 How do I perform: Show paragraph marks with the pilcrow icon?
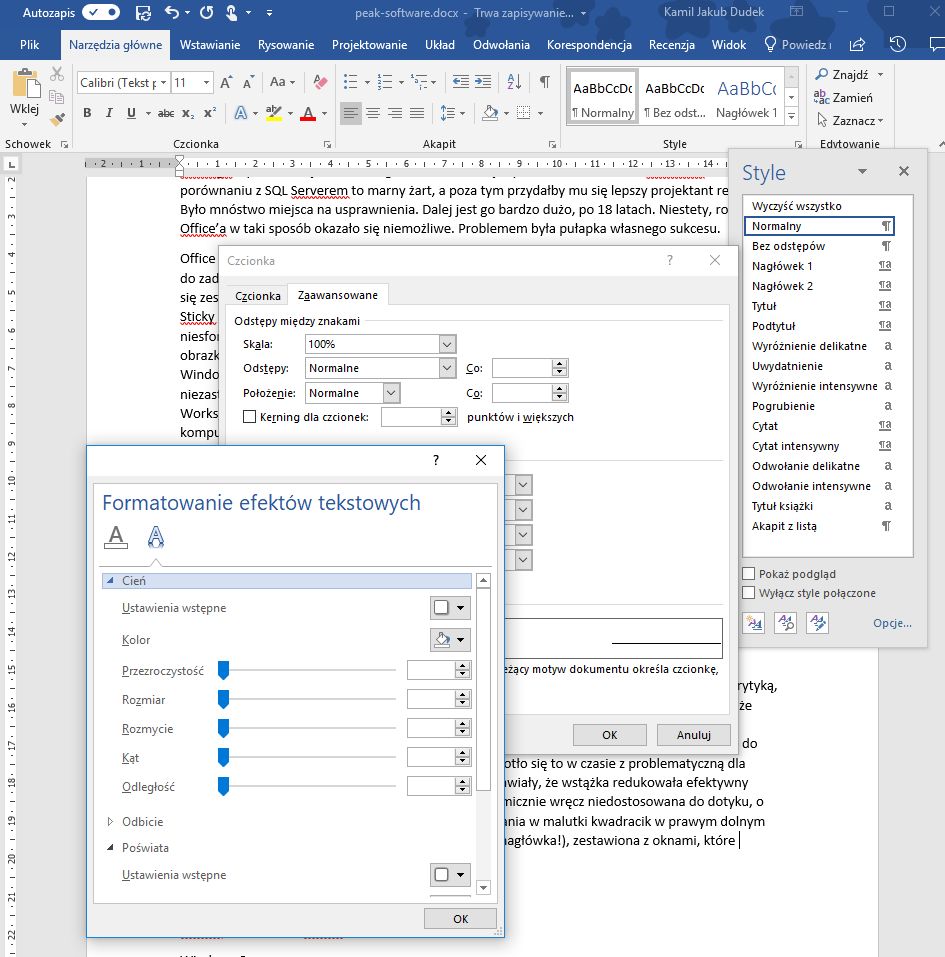click(x=544, y=82)
